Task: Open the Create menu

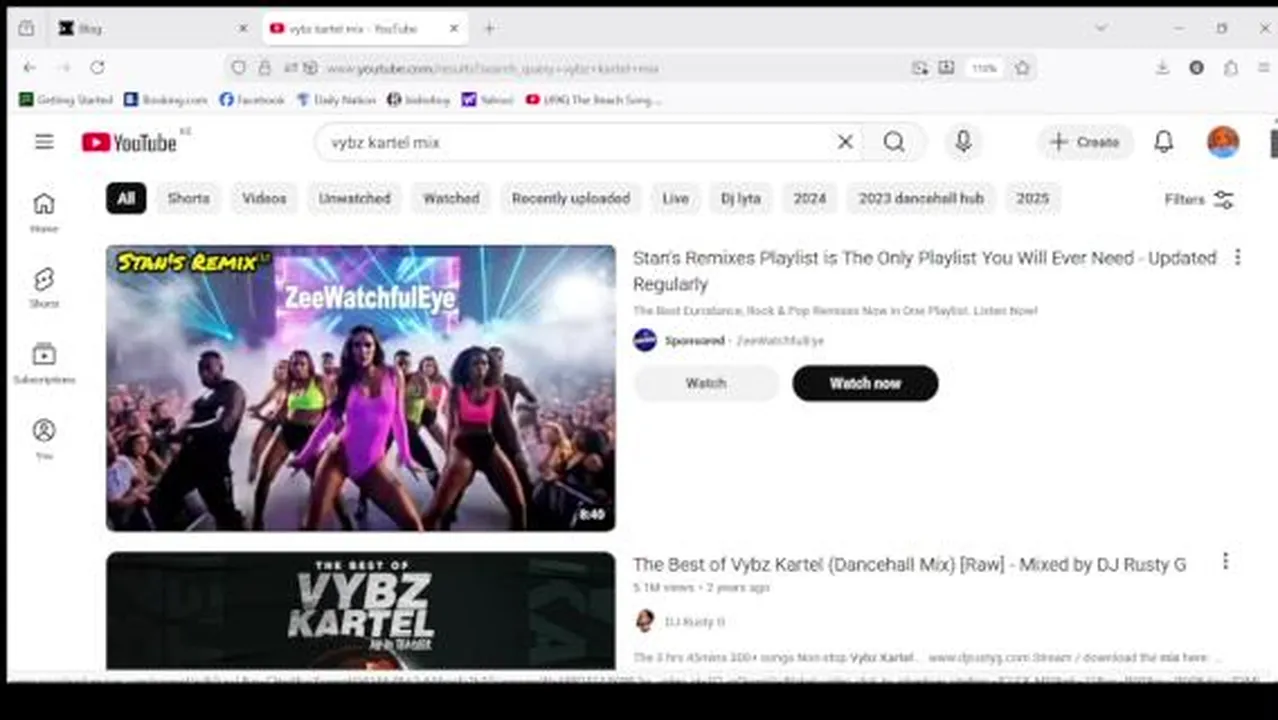Action: pyautogui.click(x=1085, y=142)
